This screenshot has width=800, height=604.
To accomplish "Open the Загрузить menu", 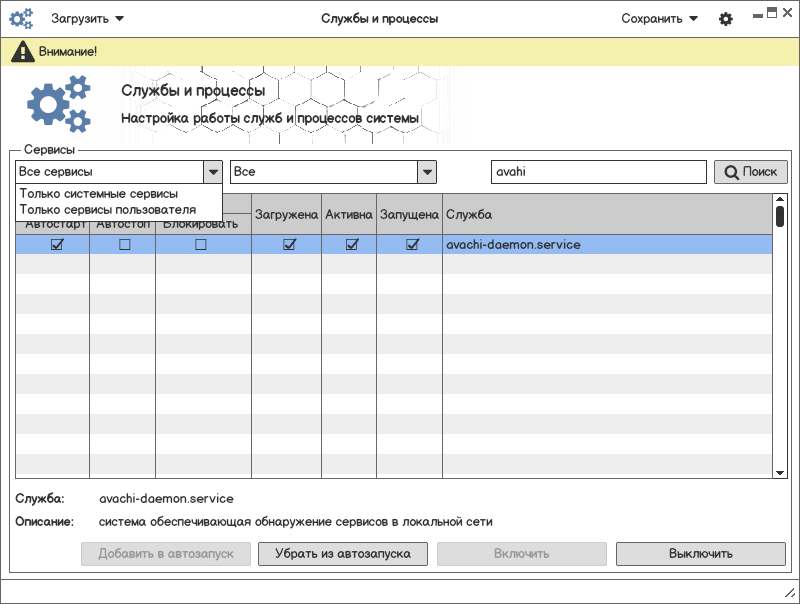I will [87, 19].
